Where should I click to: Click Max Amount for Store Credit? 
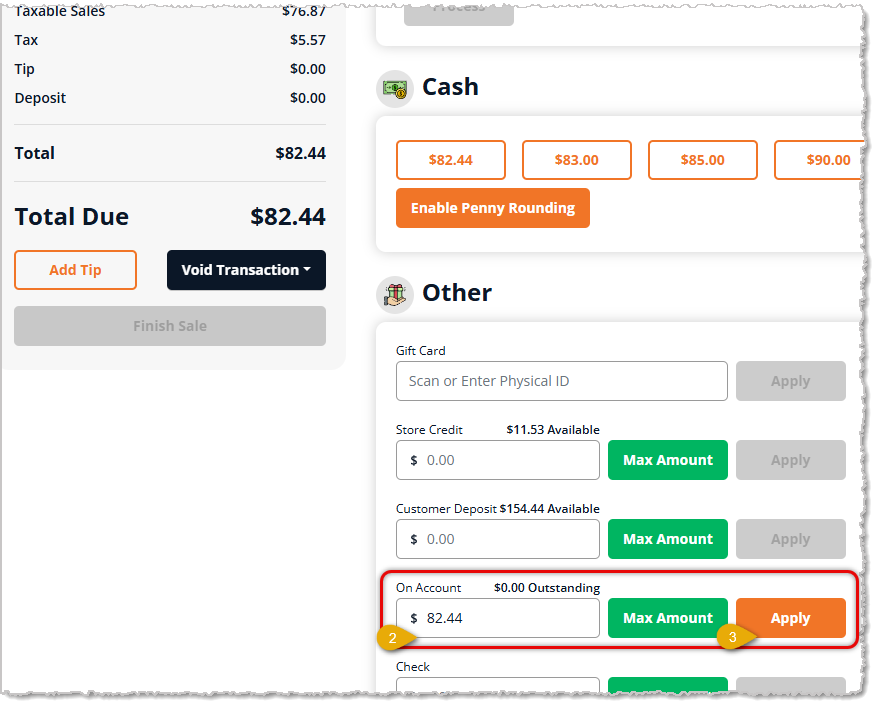tap(668, 460)
